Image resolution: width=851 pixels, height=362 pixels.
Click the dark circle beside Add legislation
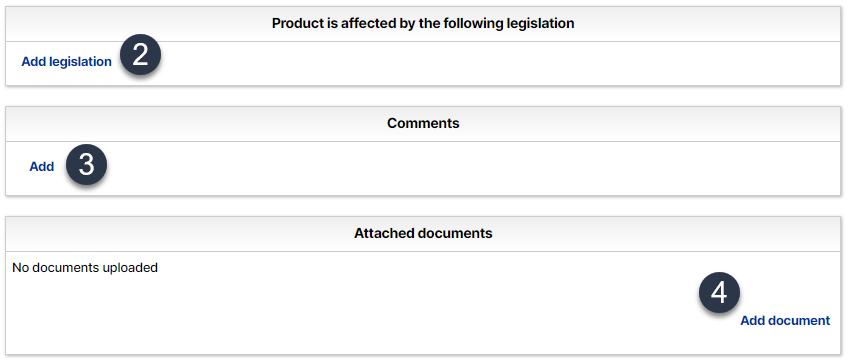[x=141, y=55]
